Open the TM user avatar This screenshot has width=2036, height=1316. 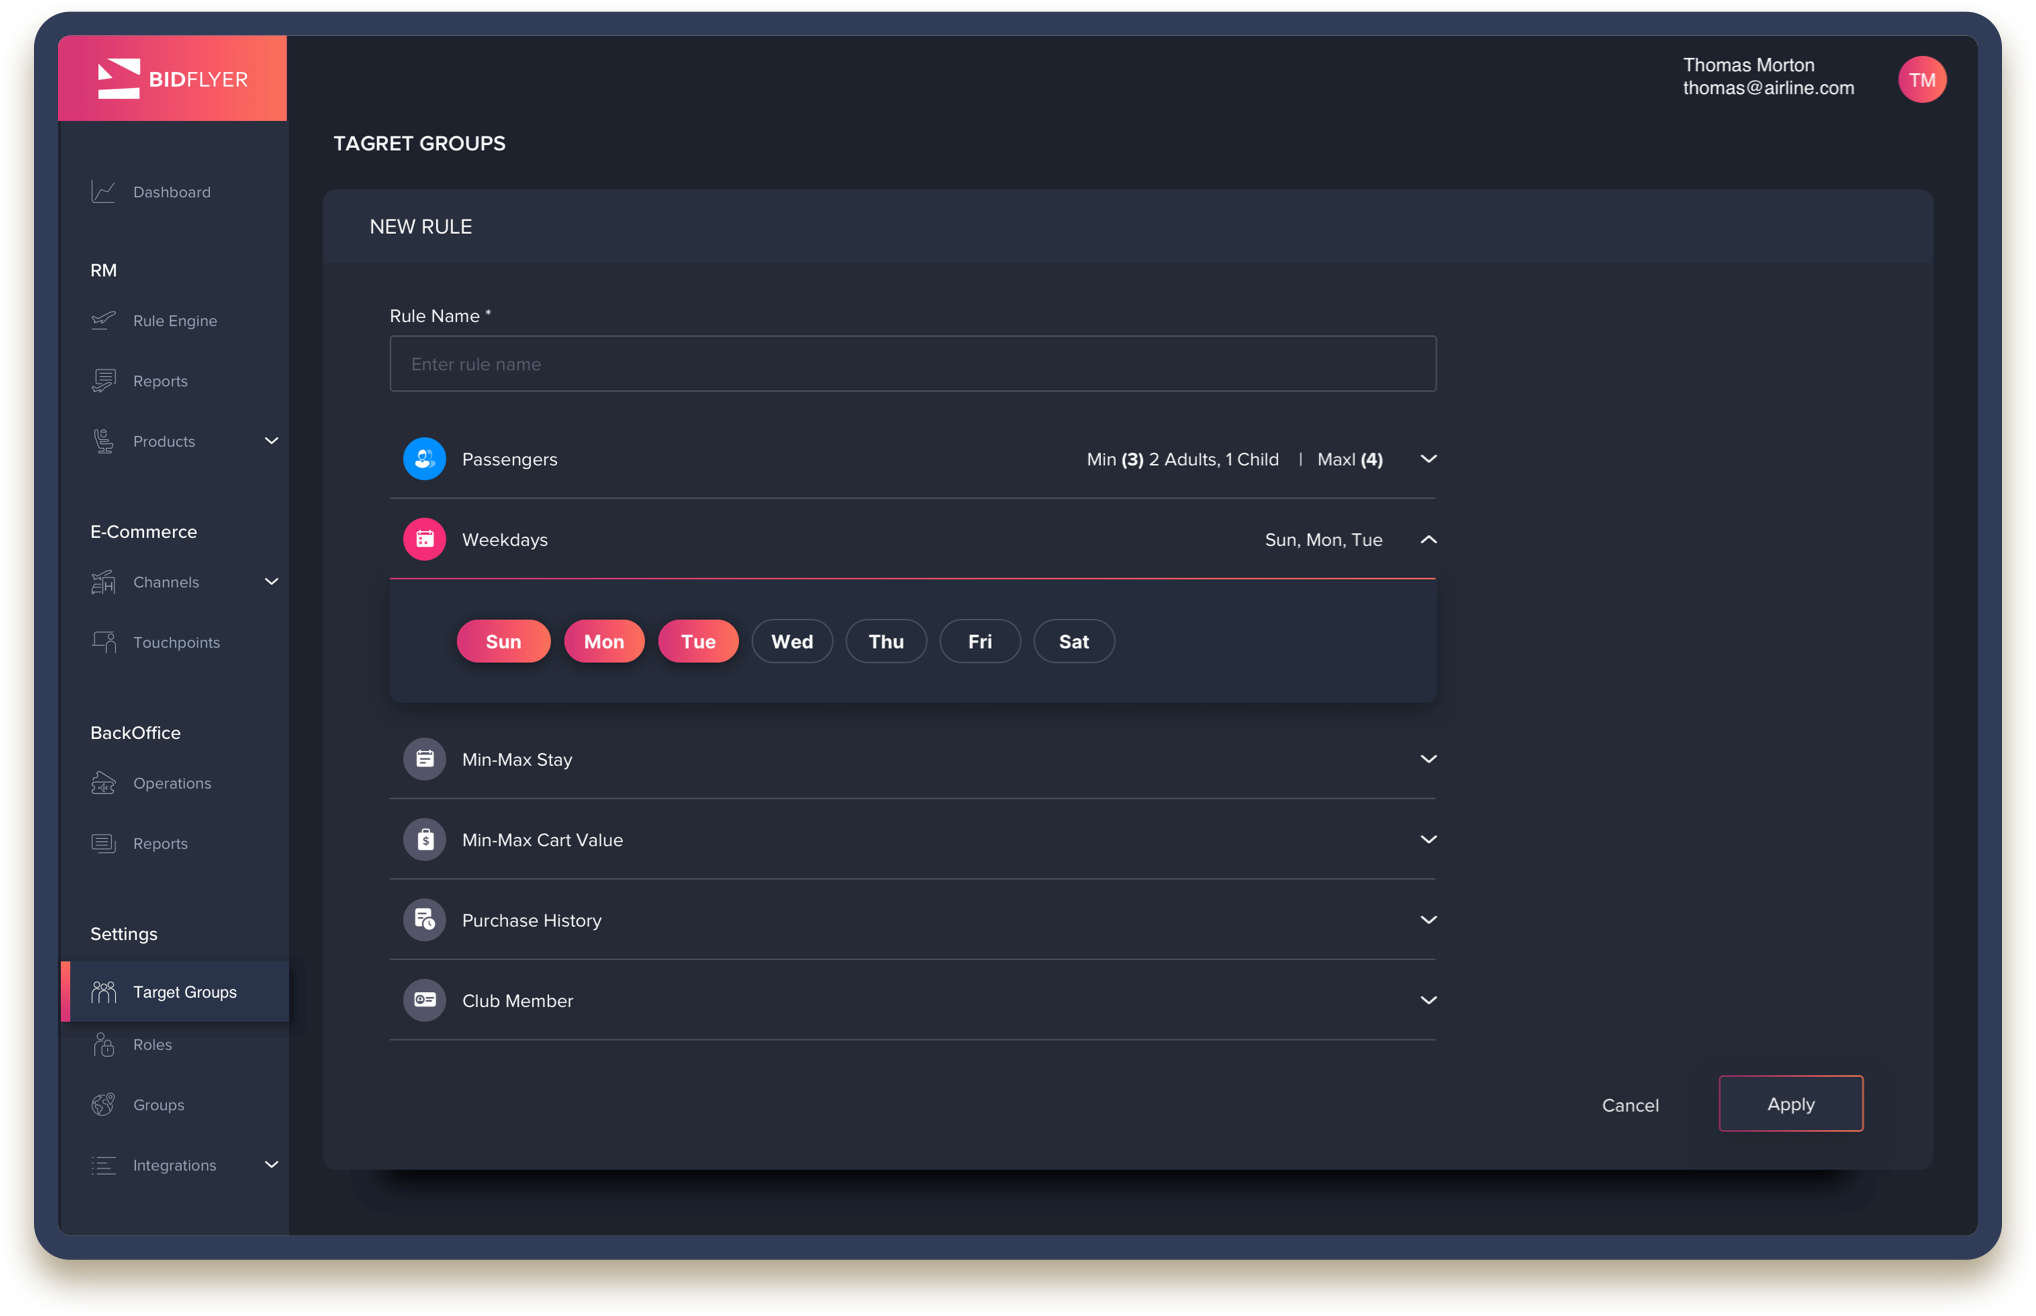(x=1921, y=80)
